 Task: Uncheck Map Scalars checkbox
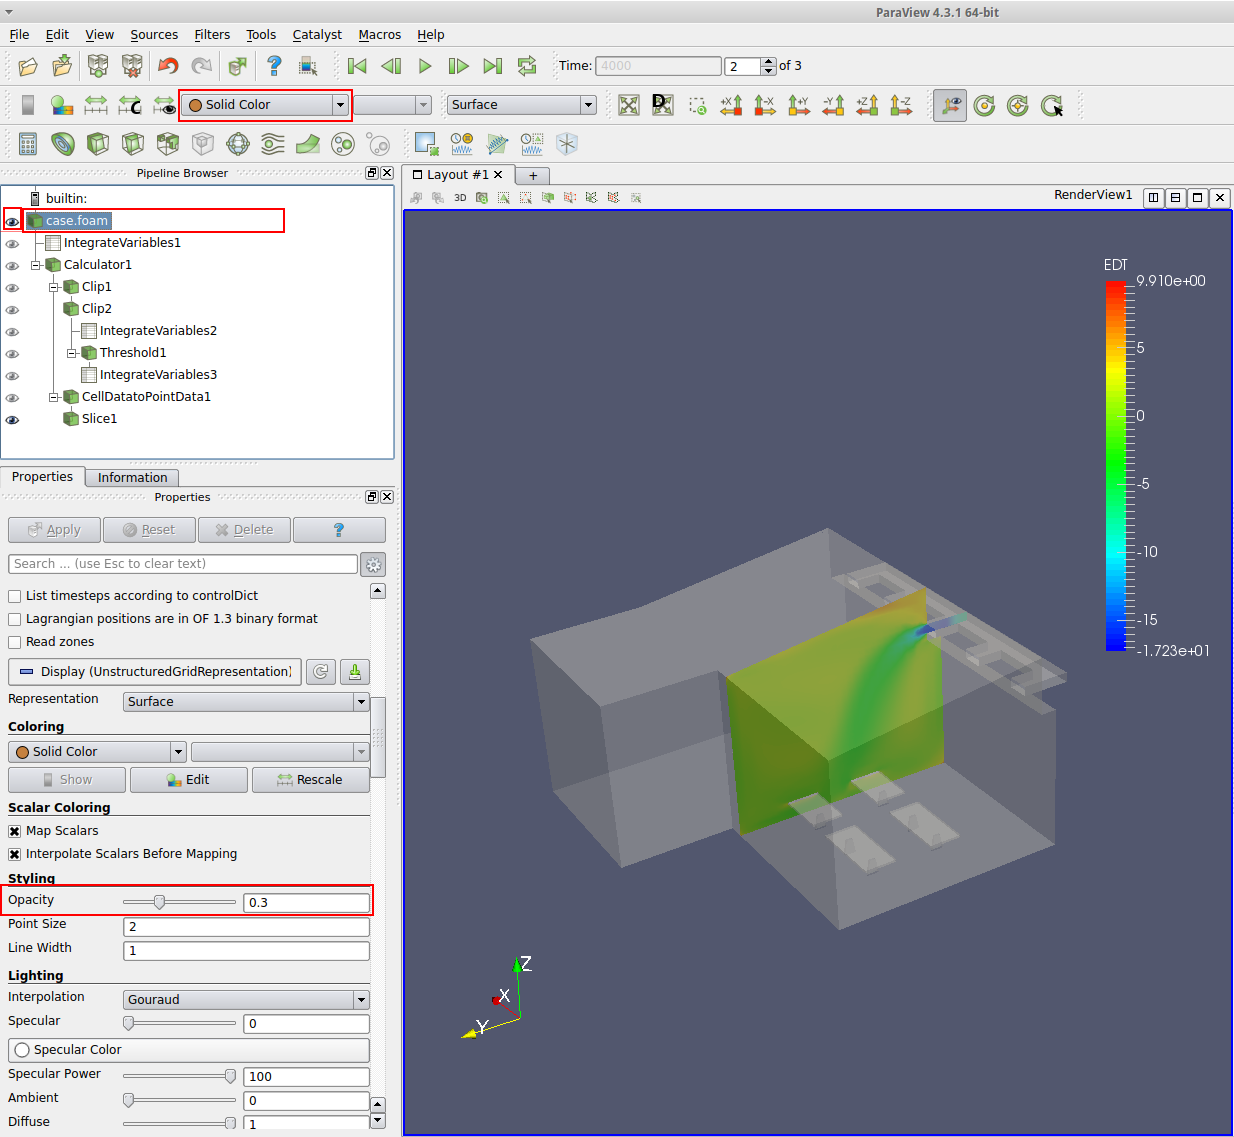[15, 831]
